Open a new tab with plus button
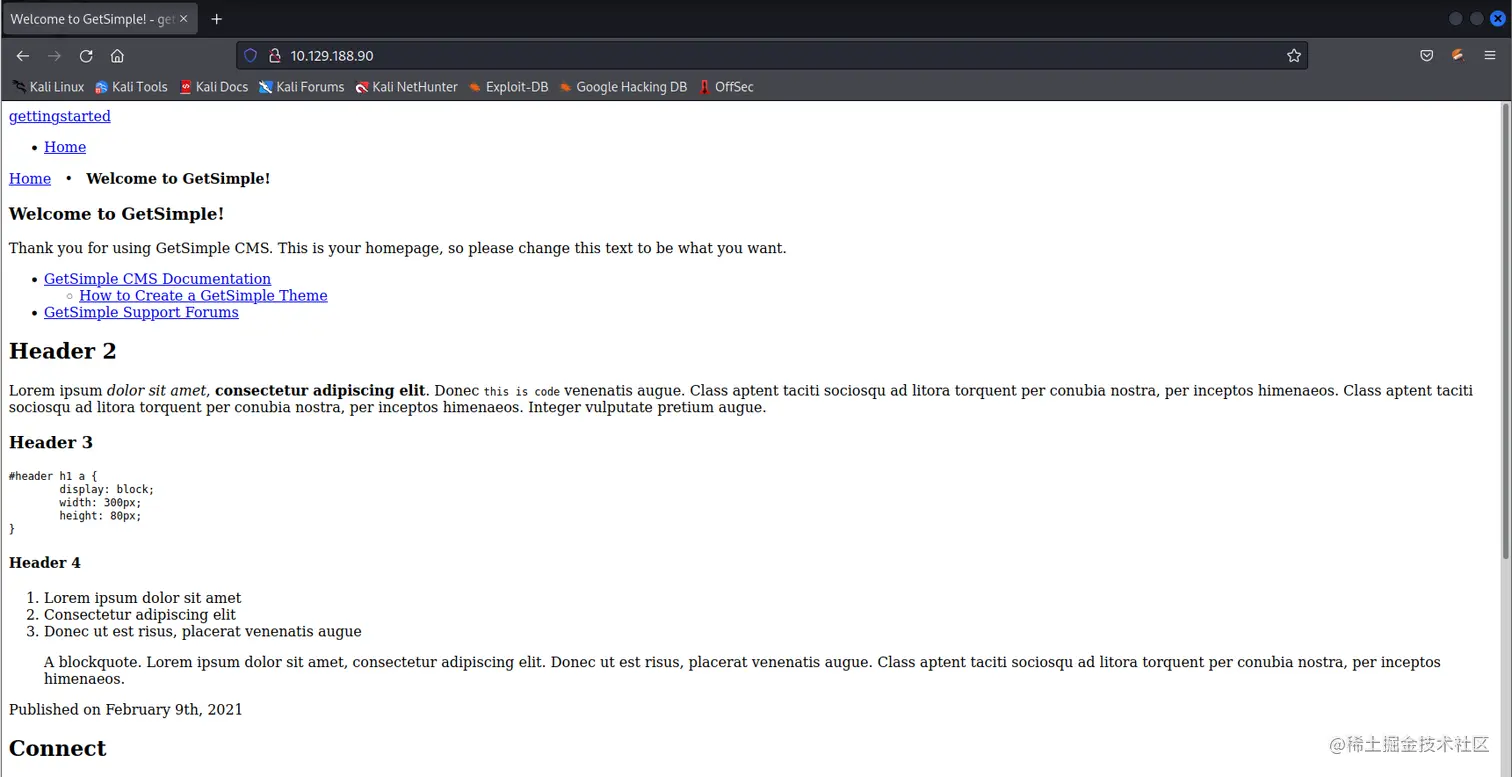 coord(217,19)
